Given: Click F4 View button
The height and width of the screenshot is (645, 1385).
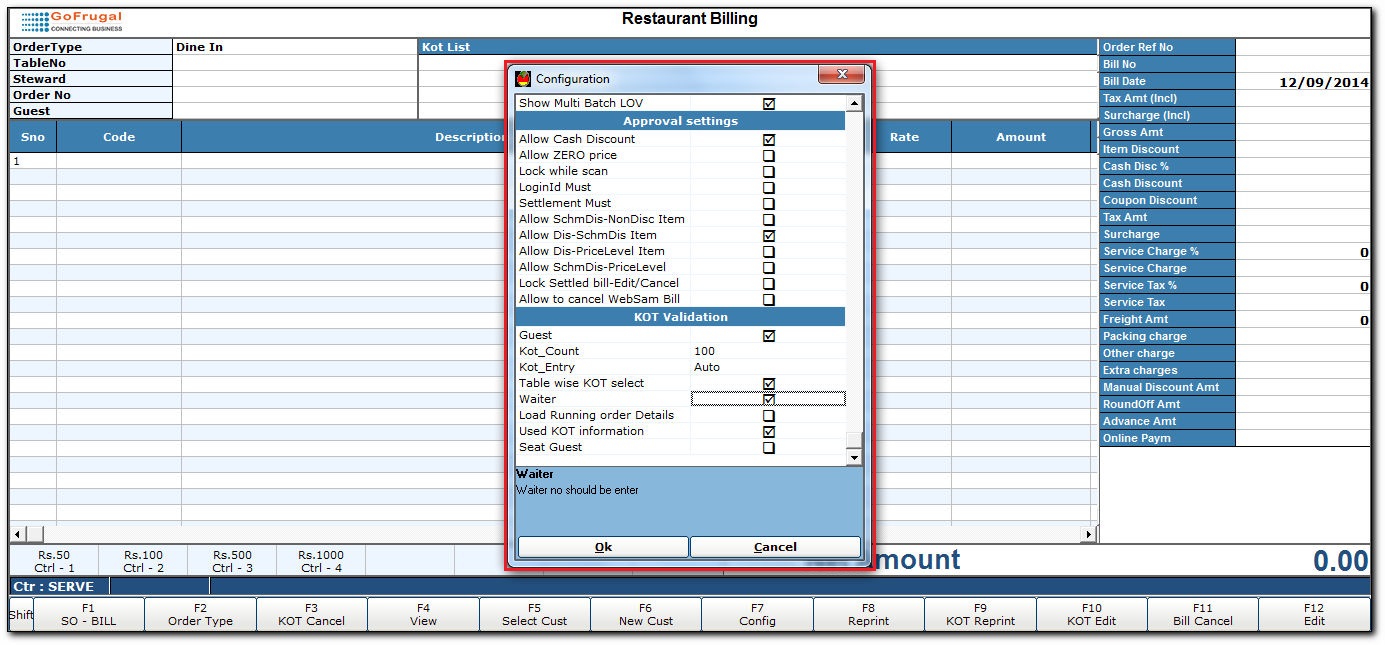Looking at the screenshot, I should (x=423, y=614).
